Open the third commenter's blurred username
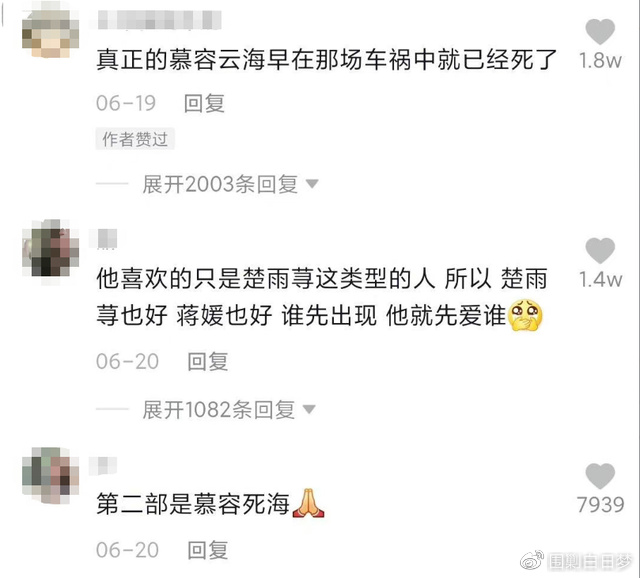The image size is (640, 578). pos(102,466)
